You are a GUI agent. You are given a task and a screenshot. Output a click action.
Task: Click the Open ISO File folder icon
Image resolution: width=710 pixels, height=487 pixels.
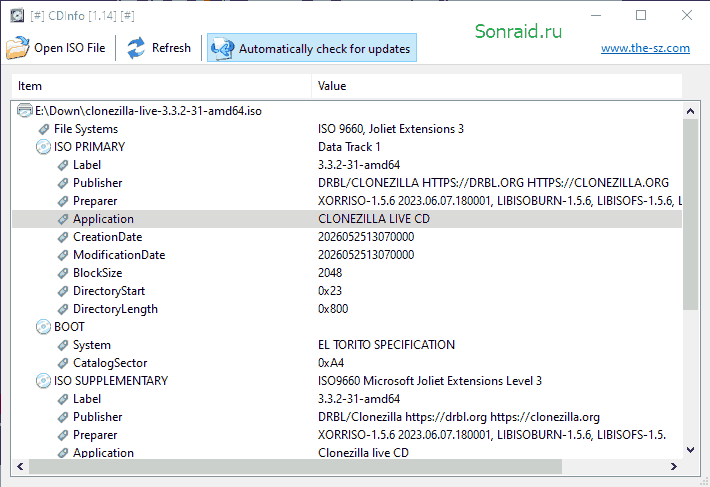[18, 48]
